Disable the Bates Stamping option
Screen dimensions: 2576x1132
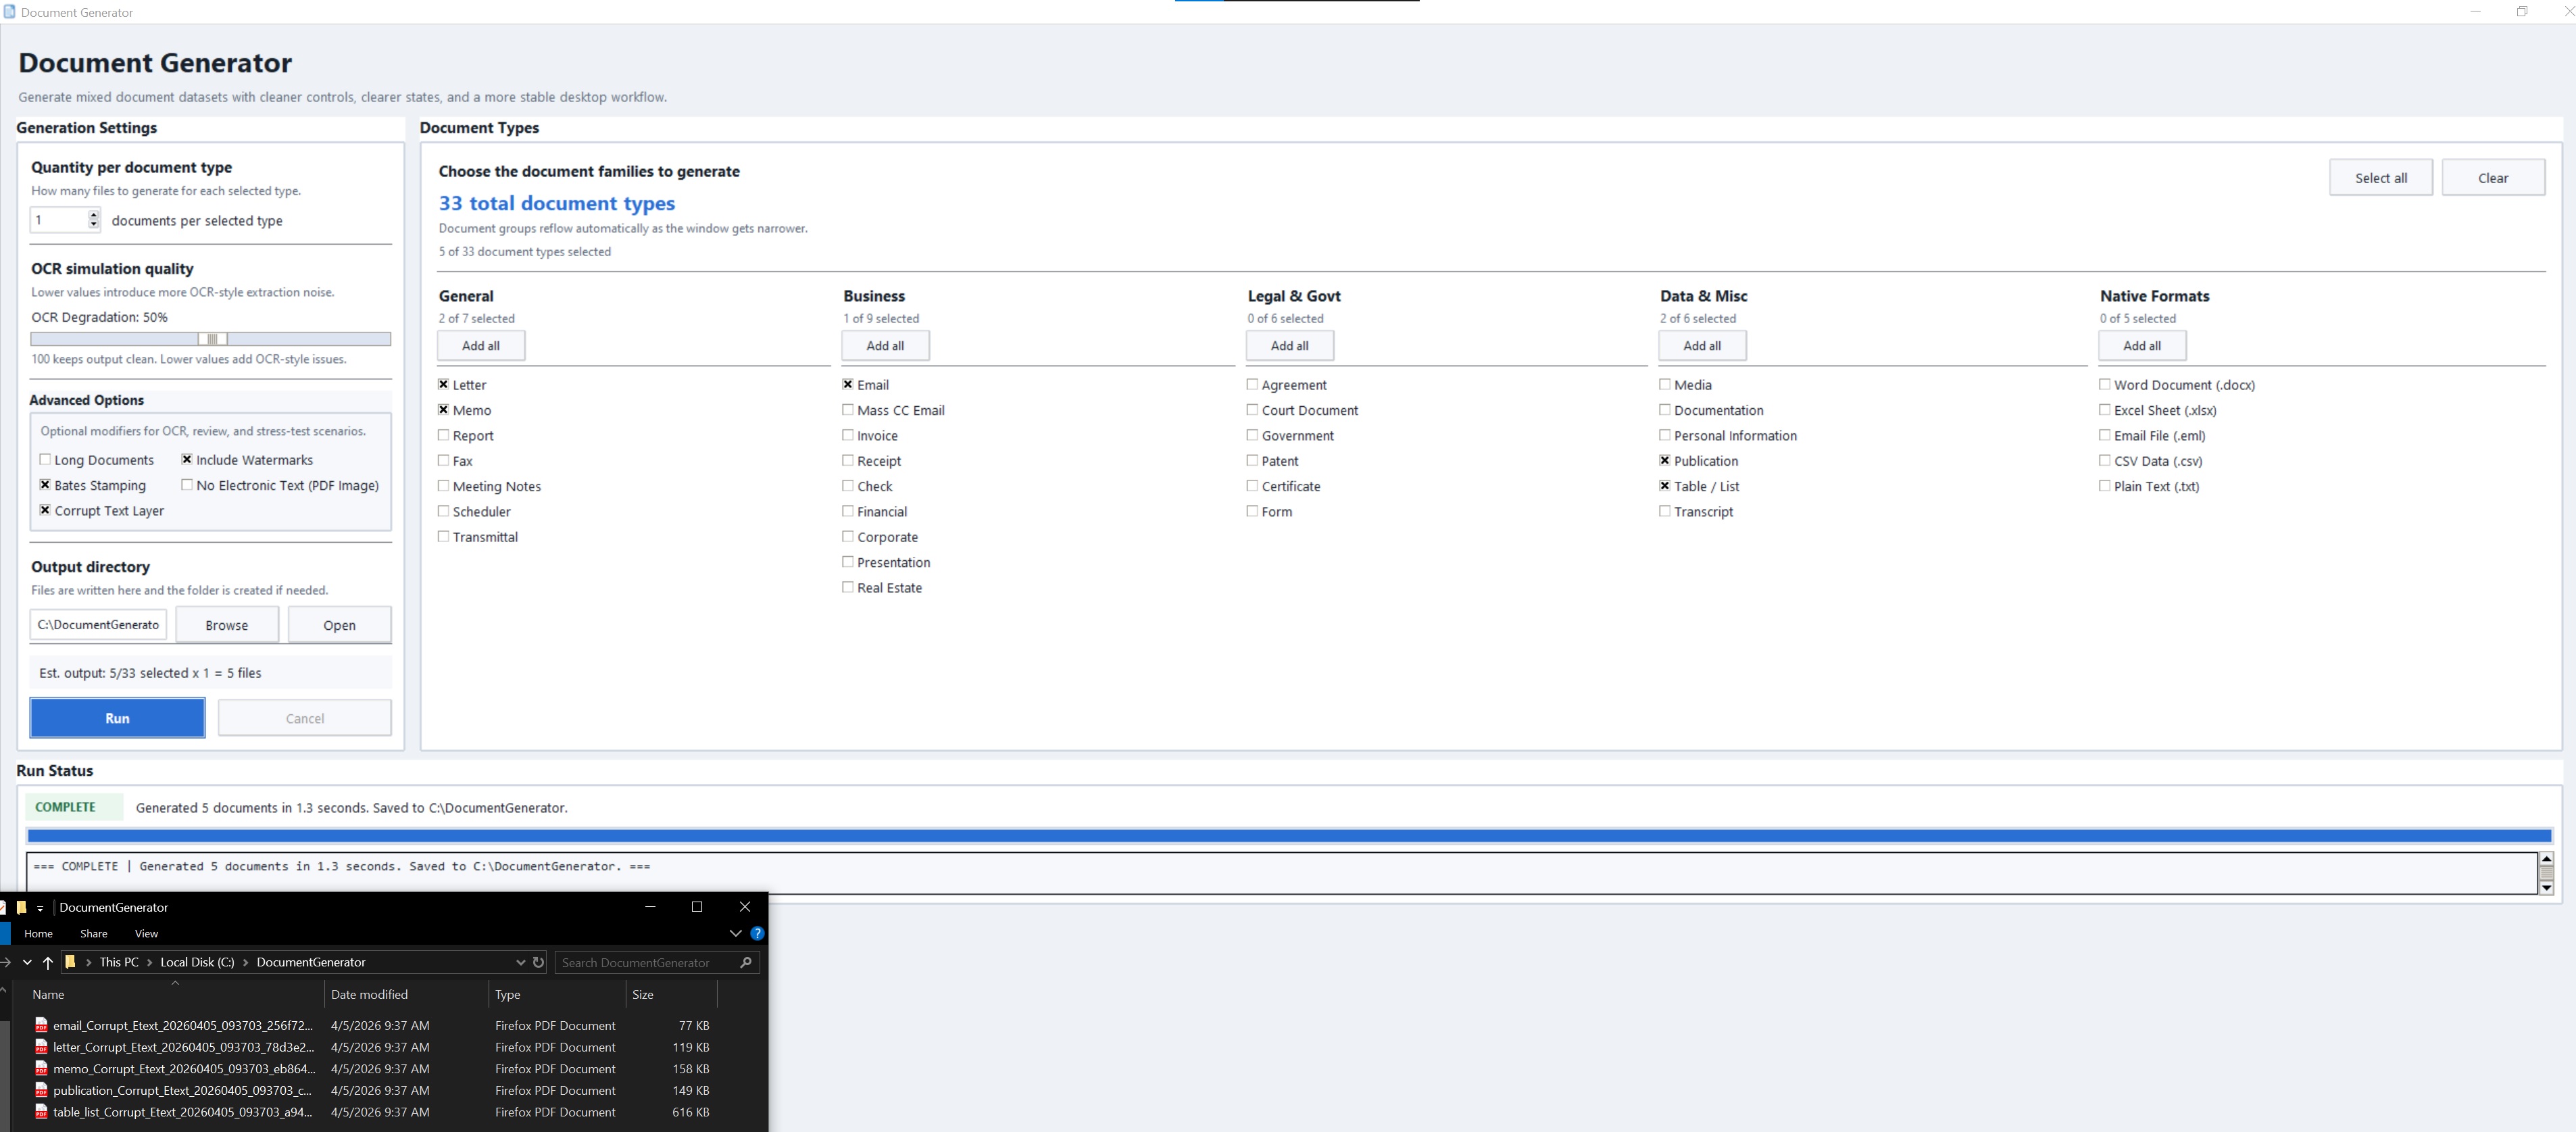44,485
